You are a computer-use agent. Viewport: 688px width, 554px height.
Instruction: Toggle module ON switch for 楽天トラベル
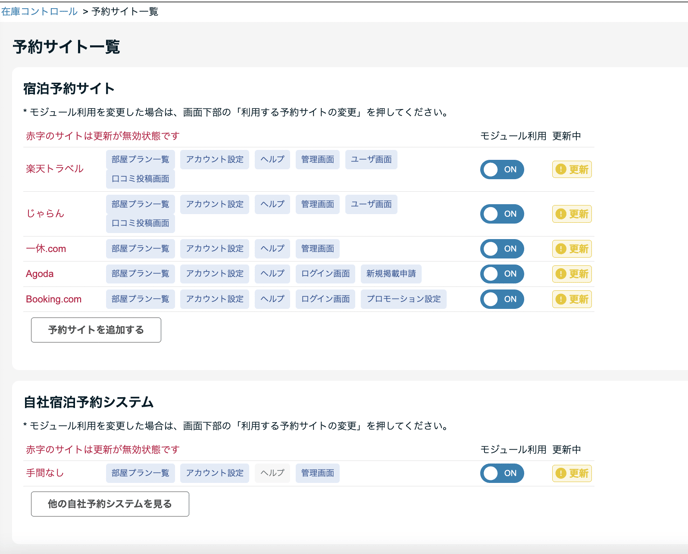501,170
